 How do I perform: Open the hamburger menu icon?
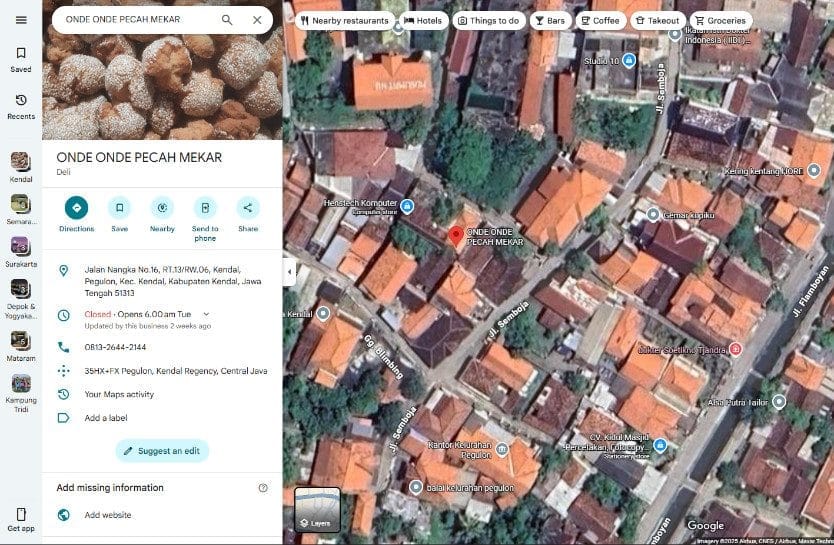21,20
